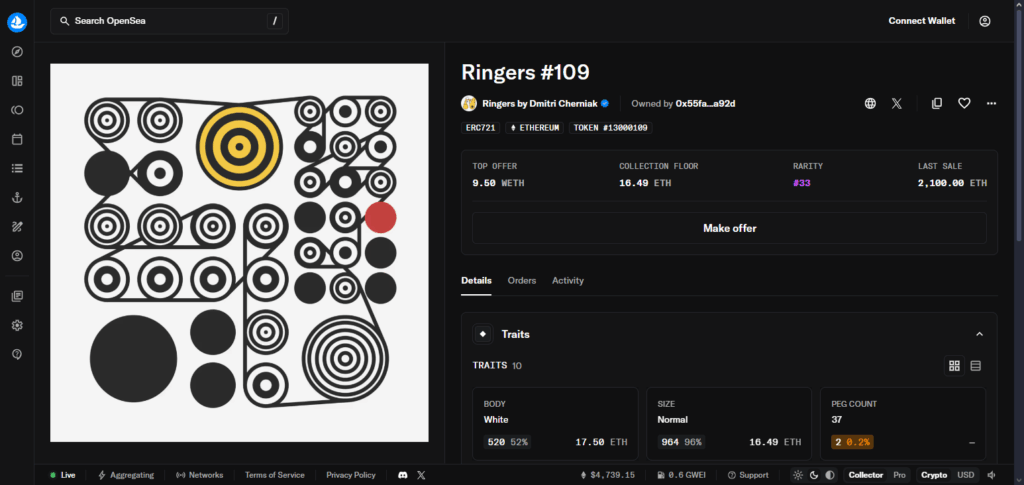Open the X icon in the footer
The image size is (1024, 485).
(421, 475)
